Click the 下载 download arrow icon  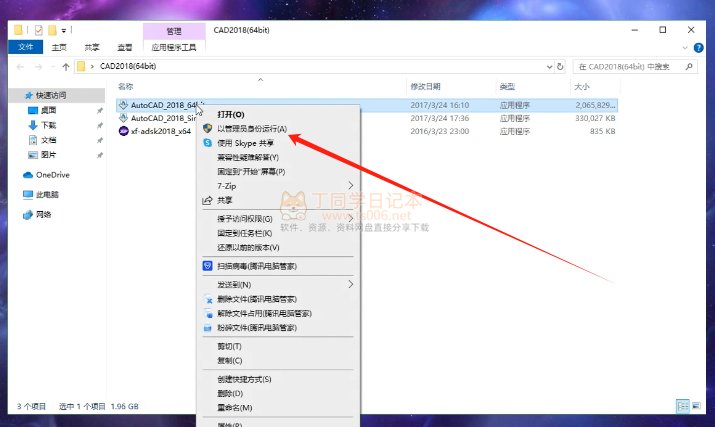point(33,125)
